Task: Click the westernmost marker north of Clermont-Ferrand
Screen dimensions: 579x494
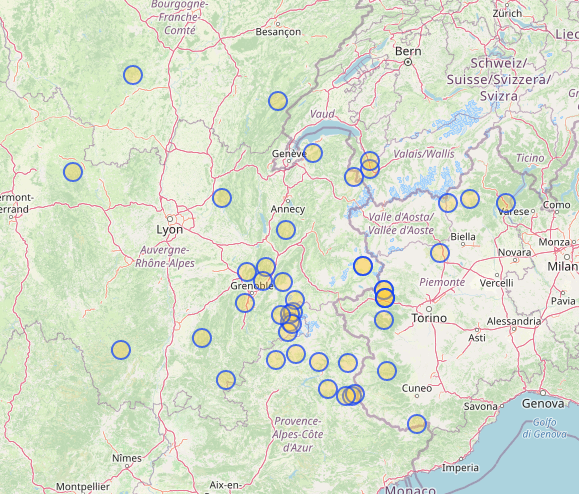Action: coord(73,172)
